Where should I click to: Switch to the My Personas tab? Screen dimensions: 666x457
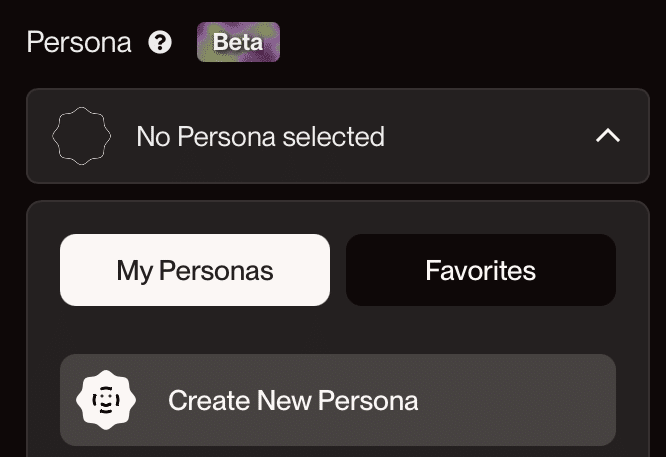[x=195, y=270]
